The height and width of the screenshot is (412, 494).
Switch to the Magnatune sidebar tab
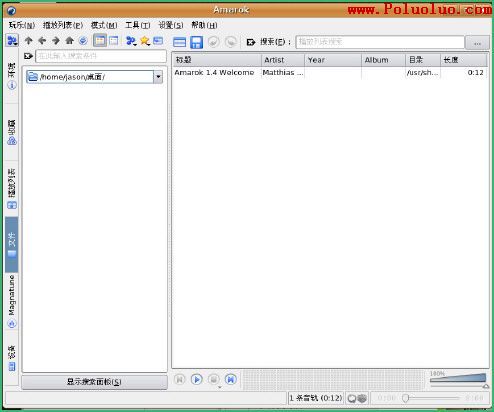[12, 301]
